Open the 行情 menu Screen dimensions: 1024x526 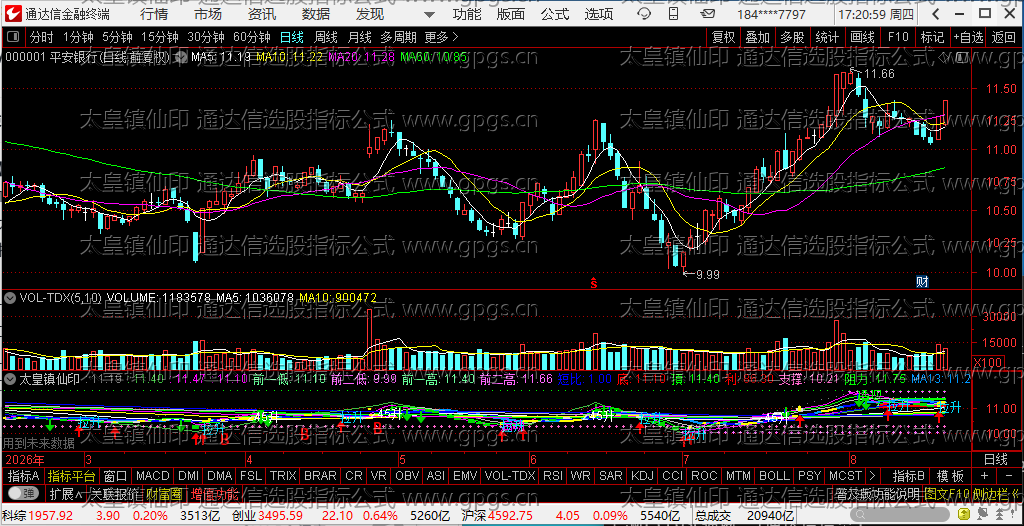[154, 14]
